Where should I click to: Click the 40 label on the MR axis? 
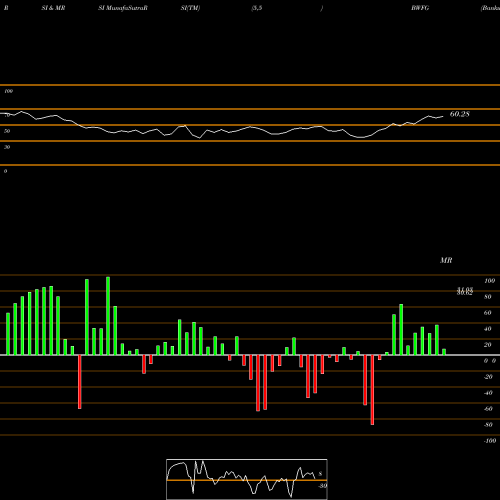pos(488,329)
